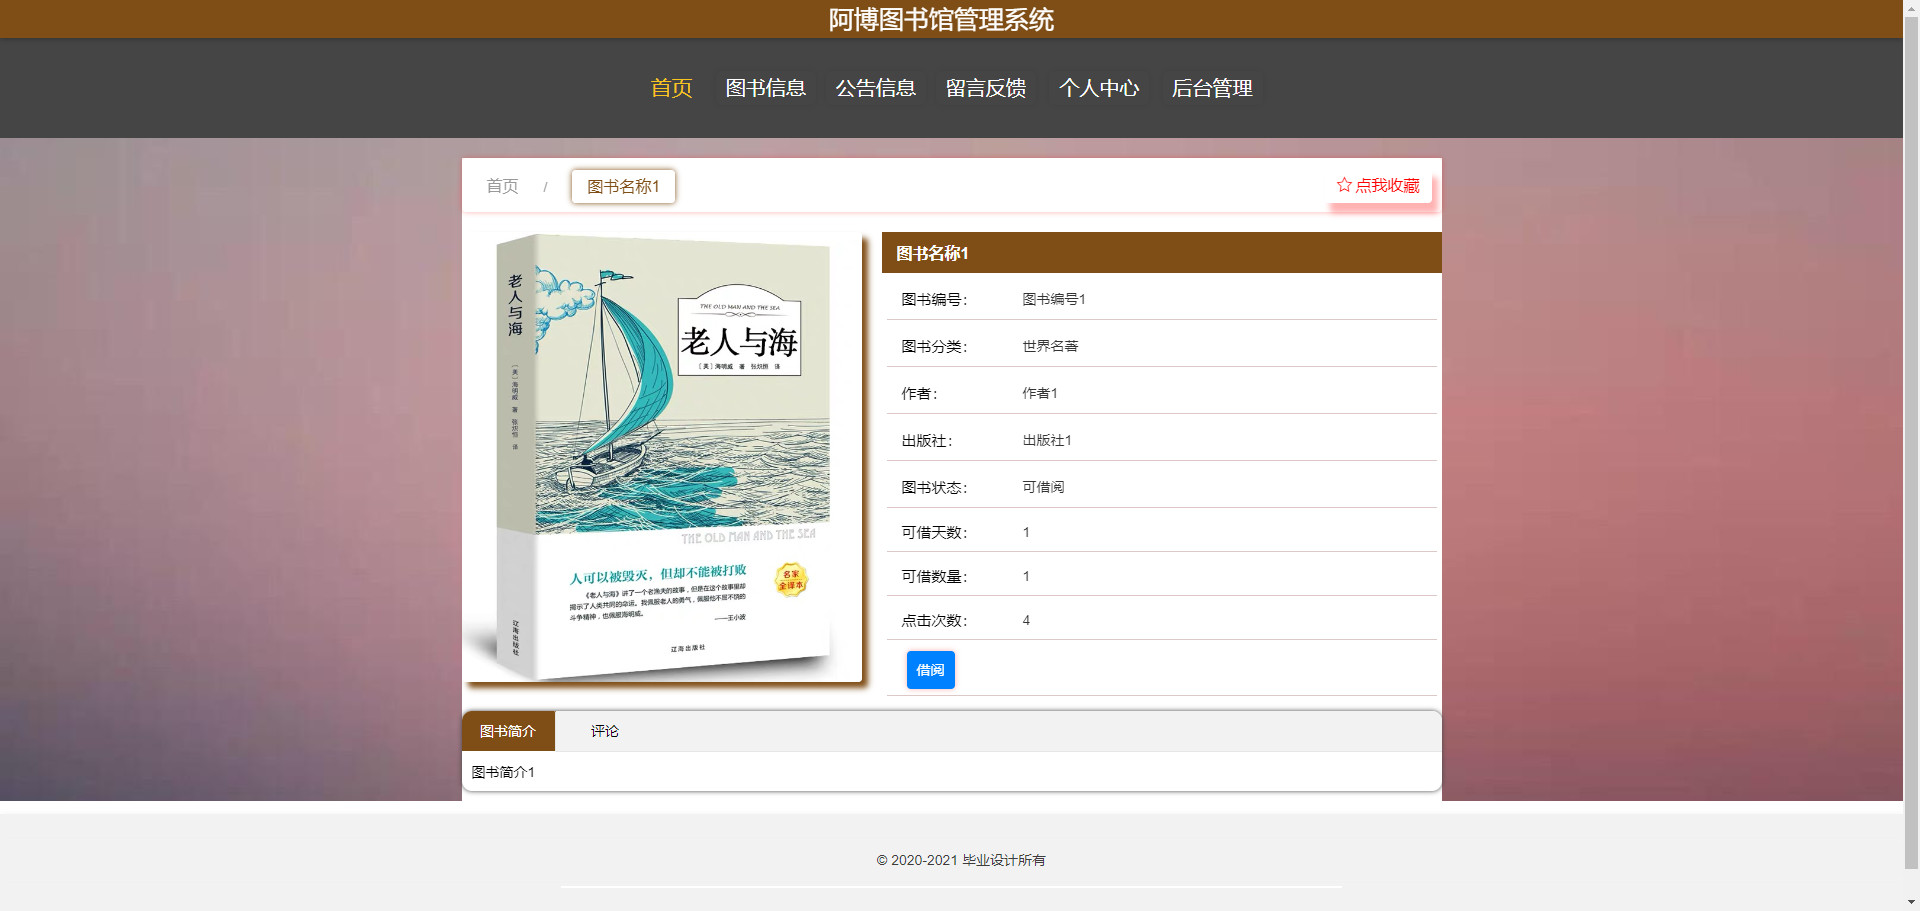The height and width of the screenshot is (911, 1920).
Task: Click the 可借阅 book status value
Action: point(1043,487)
